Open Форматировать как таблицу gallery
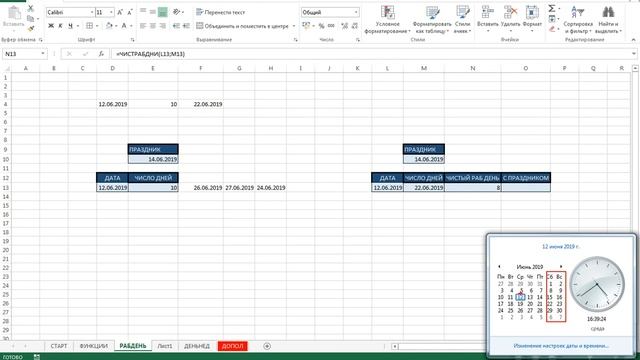The width and height of the screenshot is (640, 360). pos(432,20)
